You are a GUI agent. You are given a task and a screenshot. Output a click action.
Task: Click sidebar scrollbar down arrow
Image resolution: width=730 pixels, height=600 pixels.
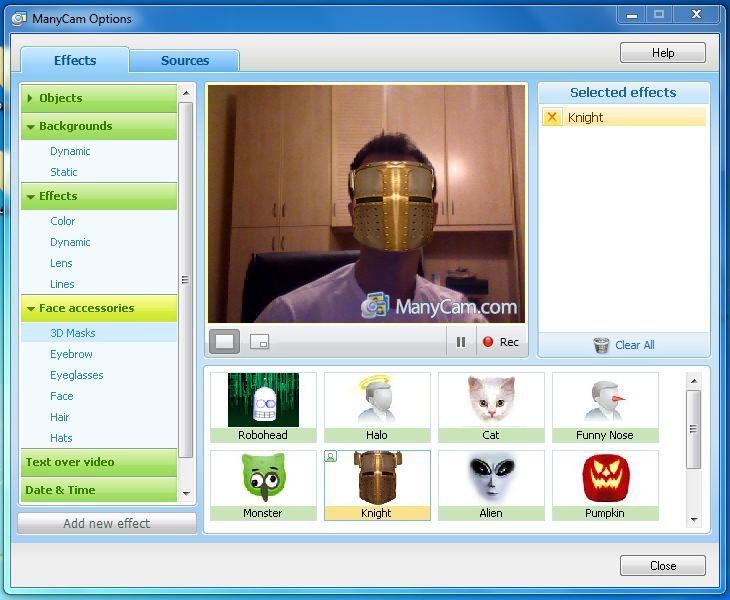(x=186, y=493)
